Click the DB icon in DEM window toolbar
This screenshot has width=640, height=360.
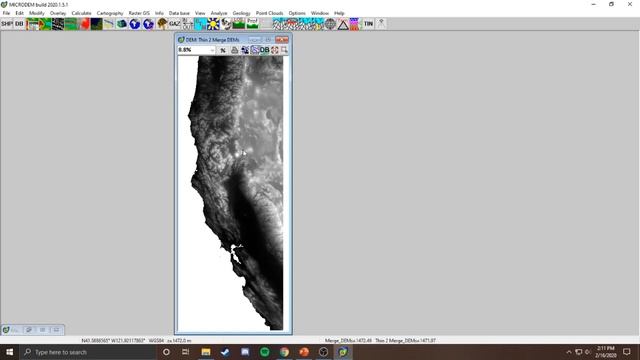point(264,50)
